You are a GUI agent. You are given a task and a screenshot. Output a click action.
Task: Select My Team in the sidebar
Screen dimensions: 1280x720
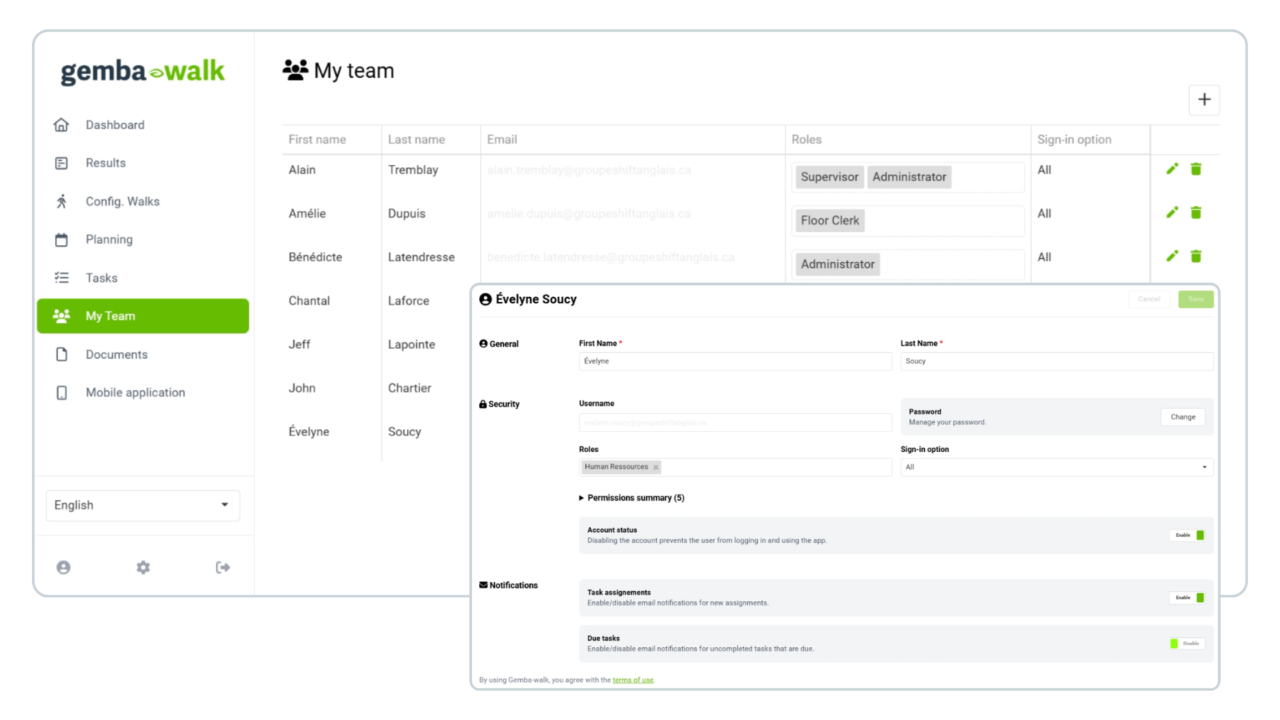point(112,315)
